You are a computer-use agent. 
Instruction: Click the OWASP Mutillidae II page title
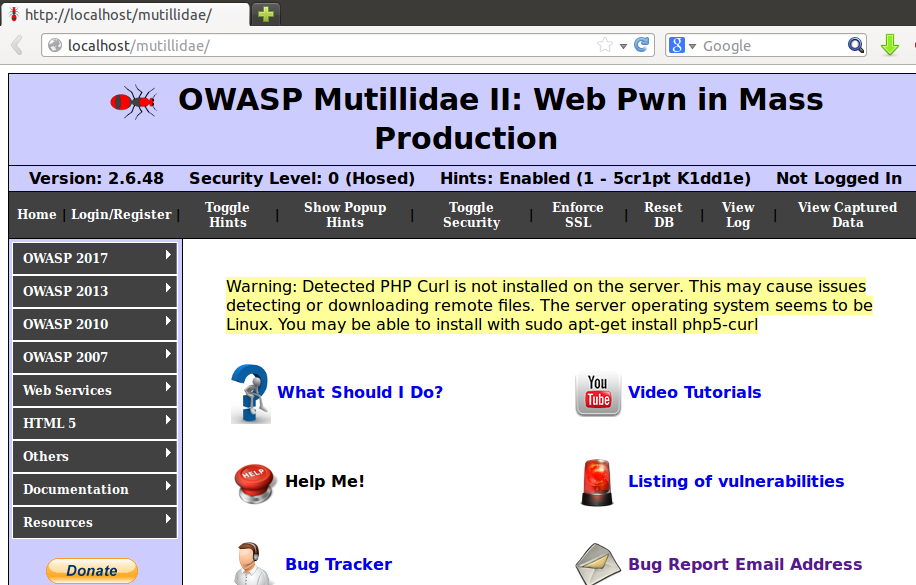click(501, 119)
